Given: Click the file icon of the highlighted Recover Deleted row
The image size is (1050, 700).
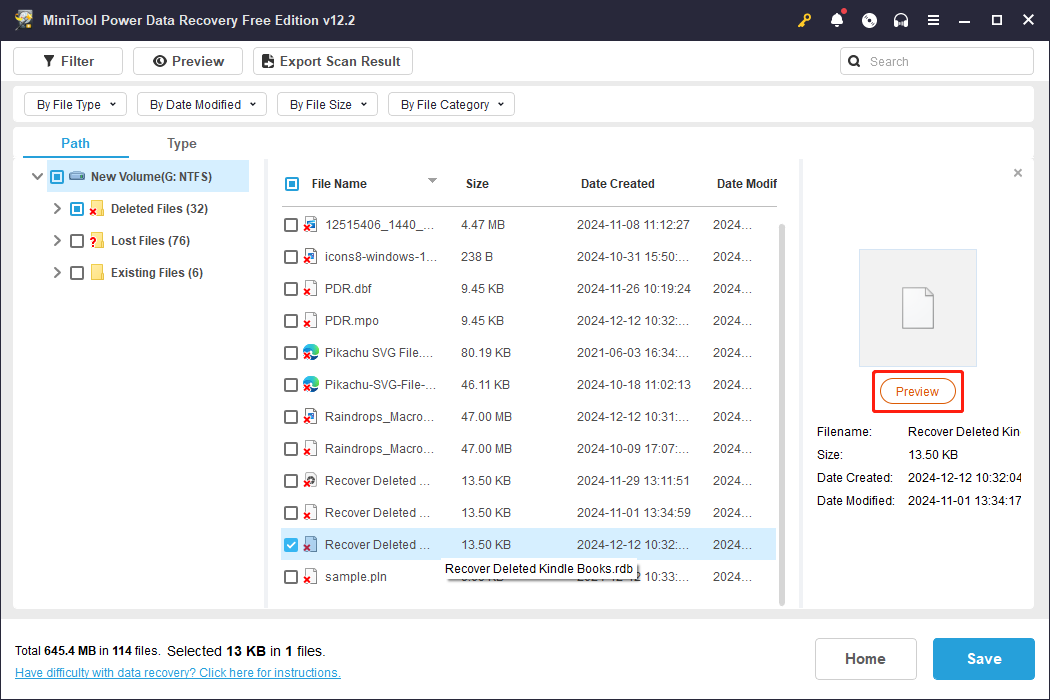Looking at the screenshot, I should tap(310, 545).
